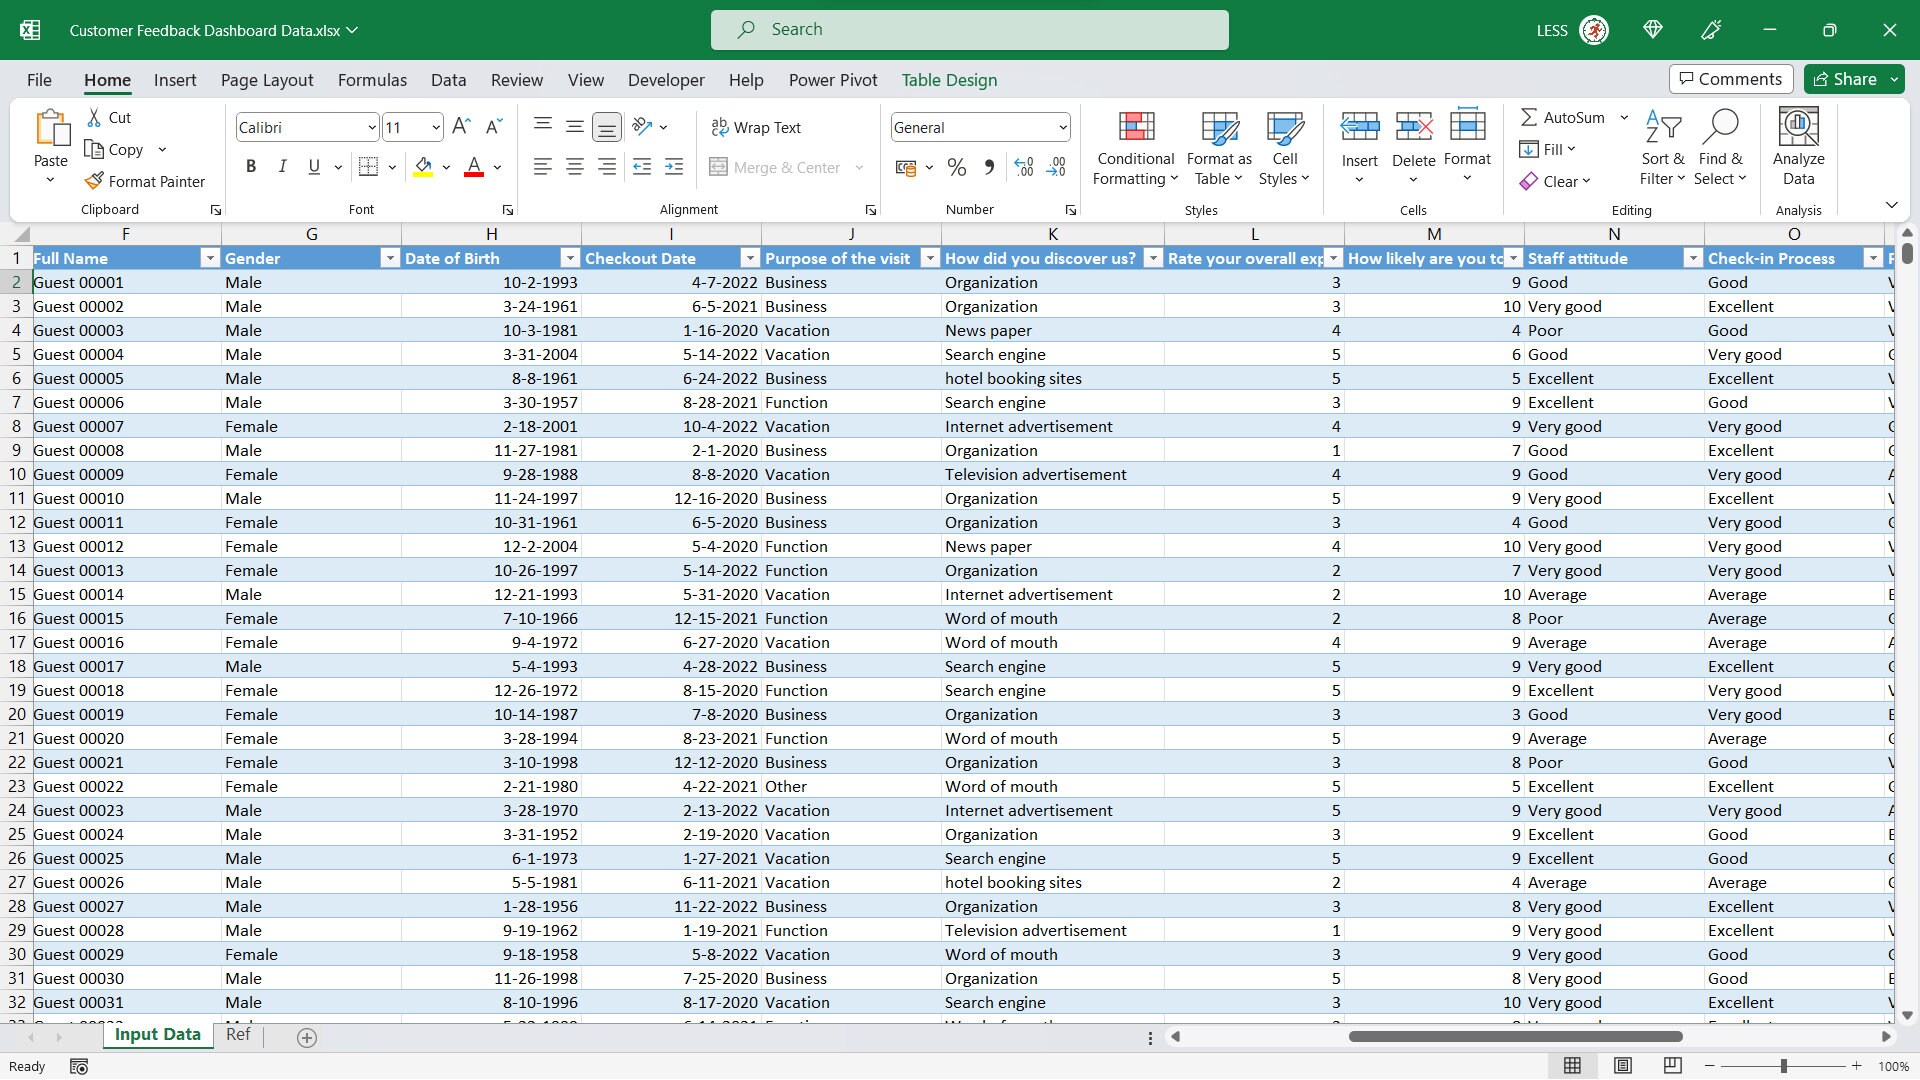This screenshot has height=1080, width=1920.
Task: Open the Ref sheet tab
Action: coord(238,1035)
